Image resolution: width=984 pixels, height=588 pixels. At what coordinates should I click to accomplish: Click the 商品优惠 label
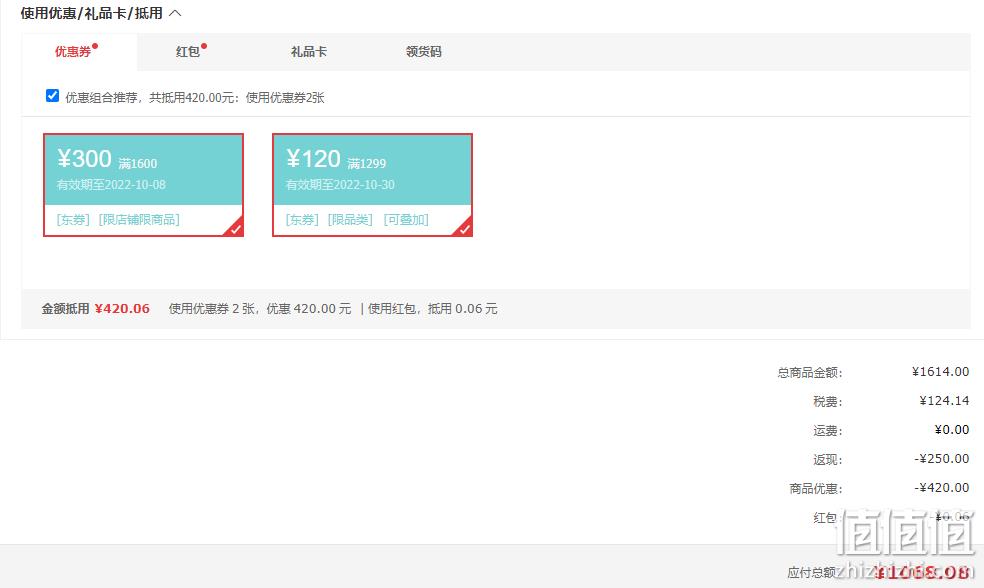(816, 488)
